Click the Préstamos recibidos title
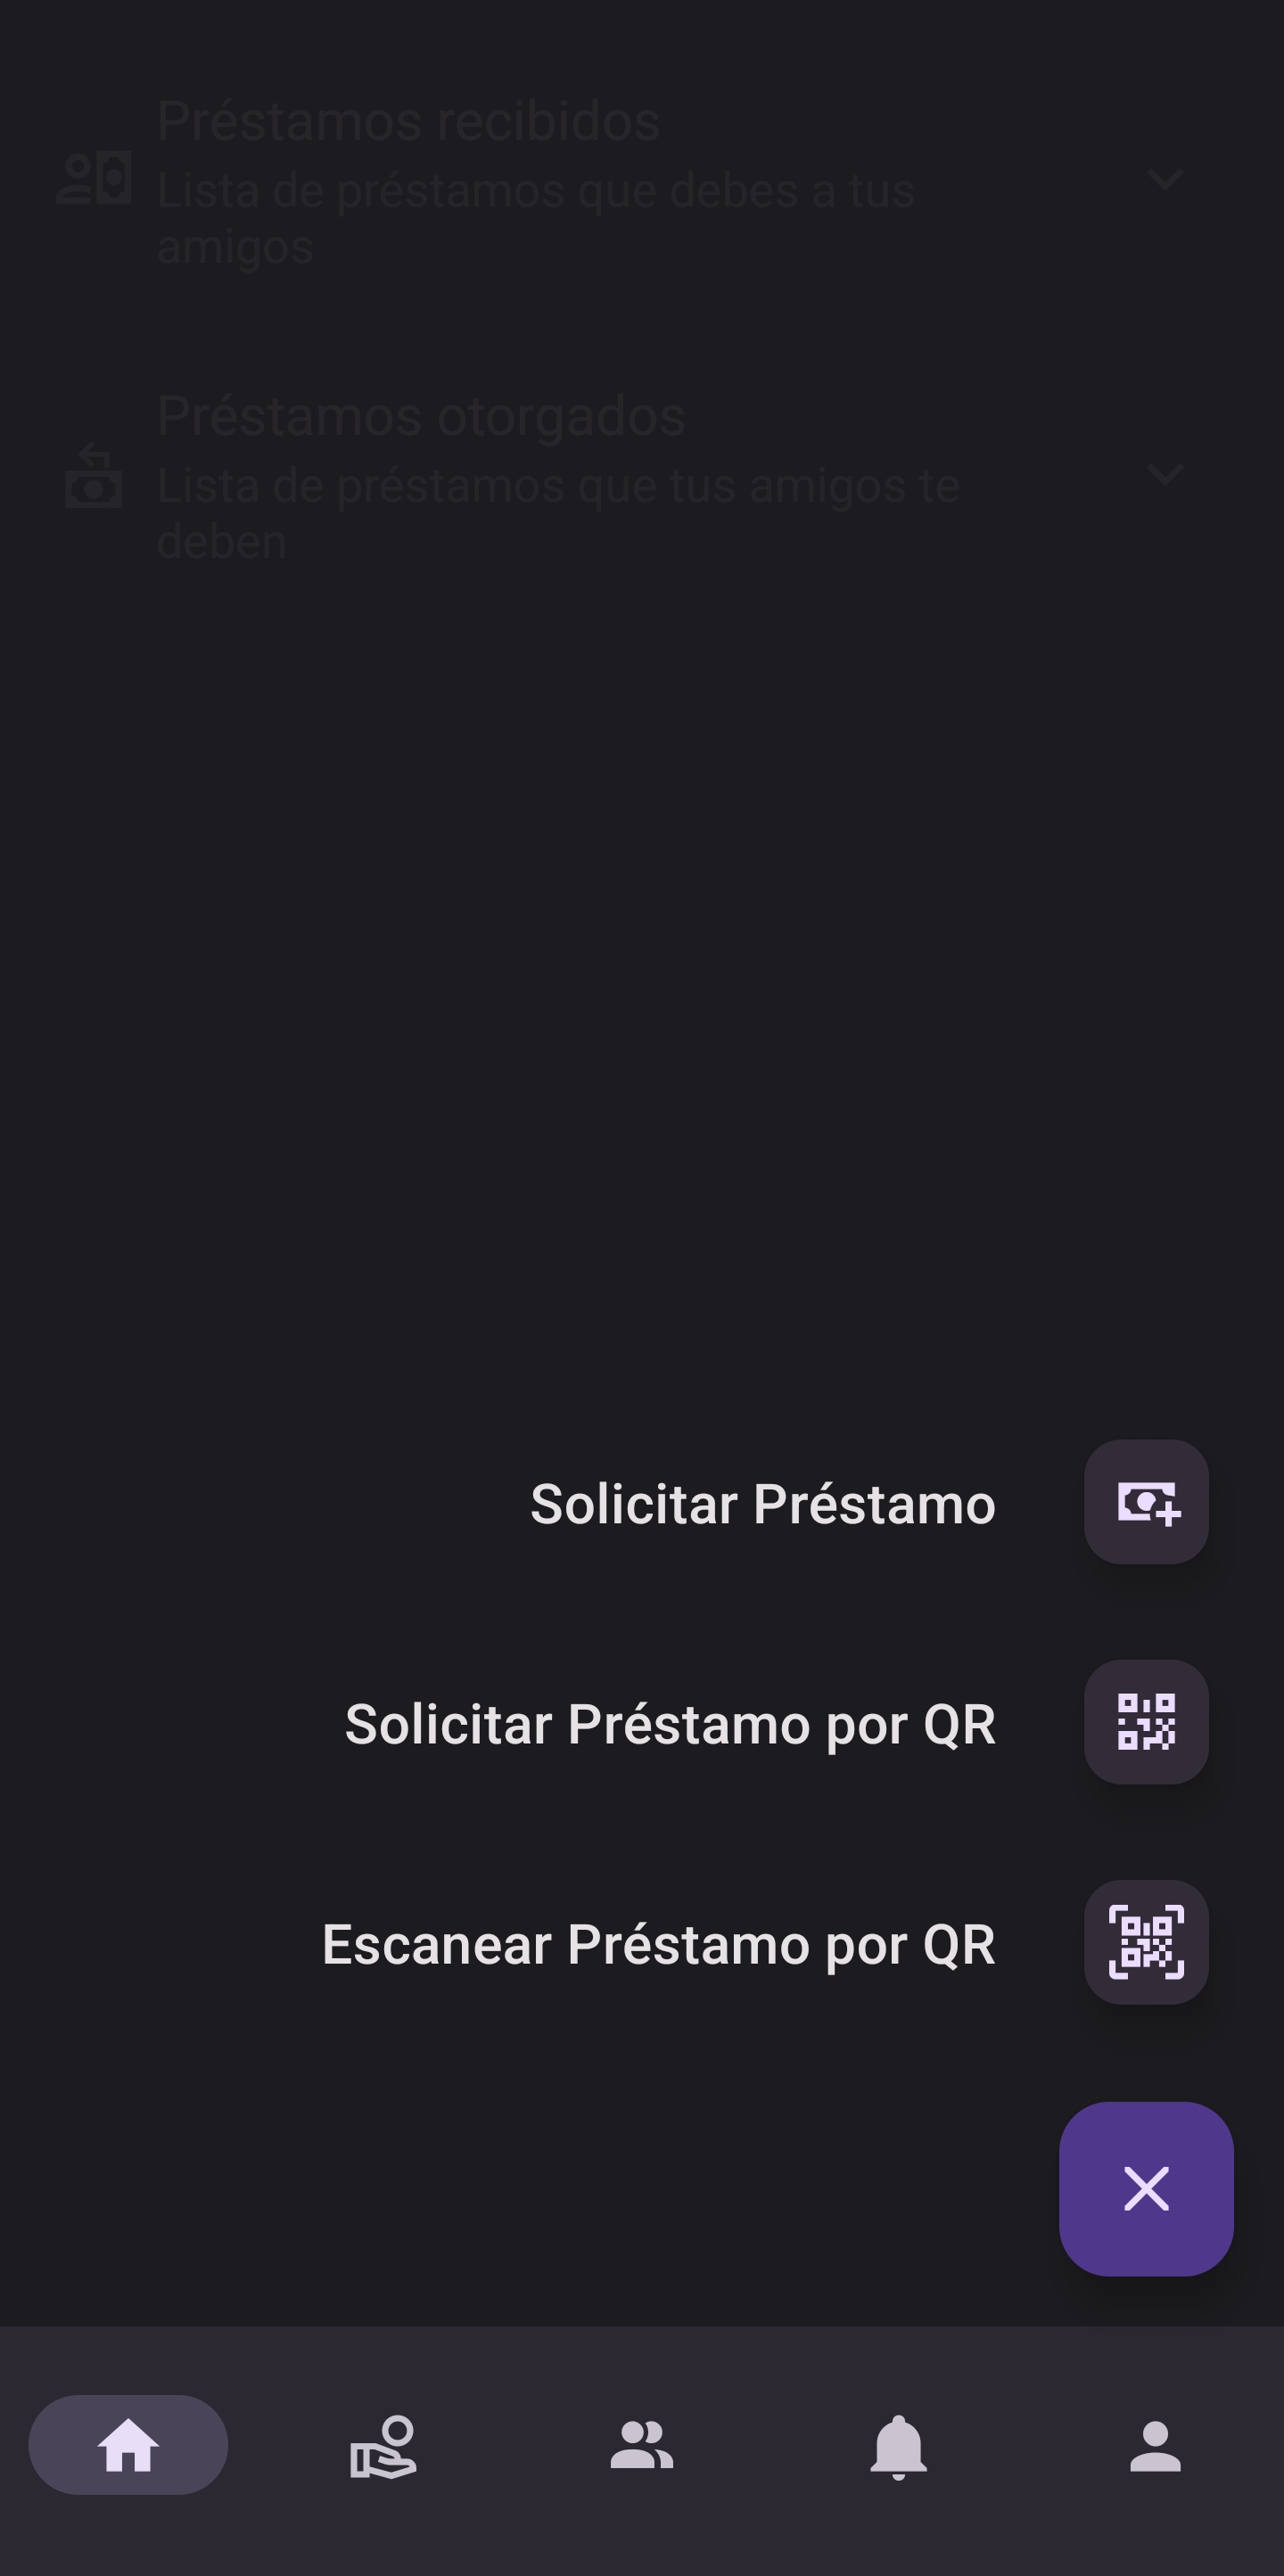 [x=408, y=121]
